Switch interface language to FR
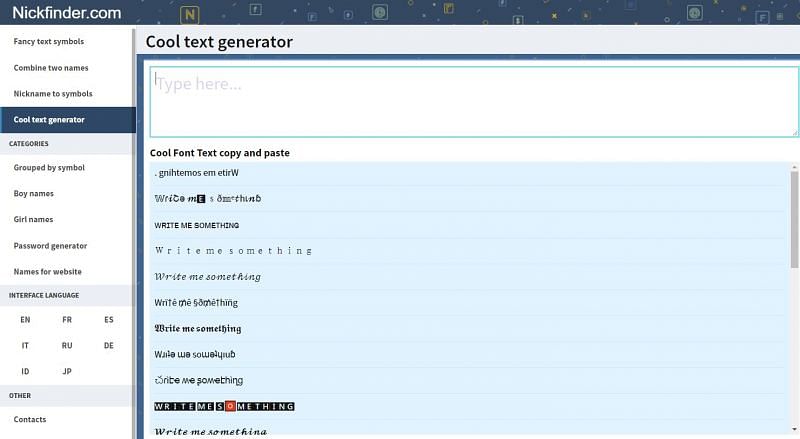This screenshot has width=800, height=439. (x=67, y=320)
